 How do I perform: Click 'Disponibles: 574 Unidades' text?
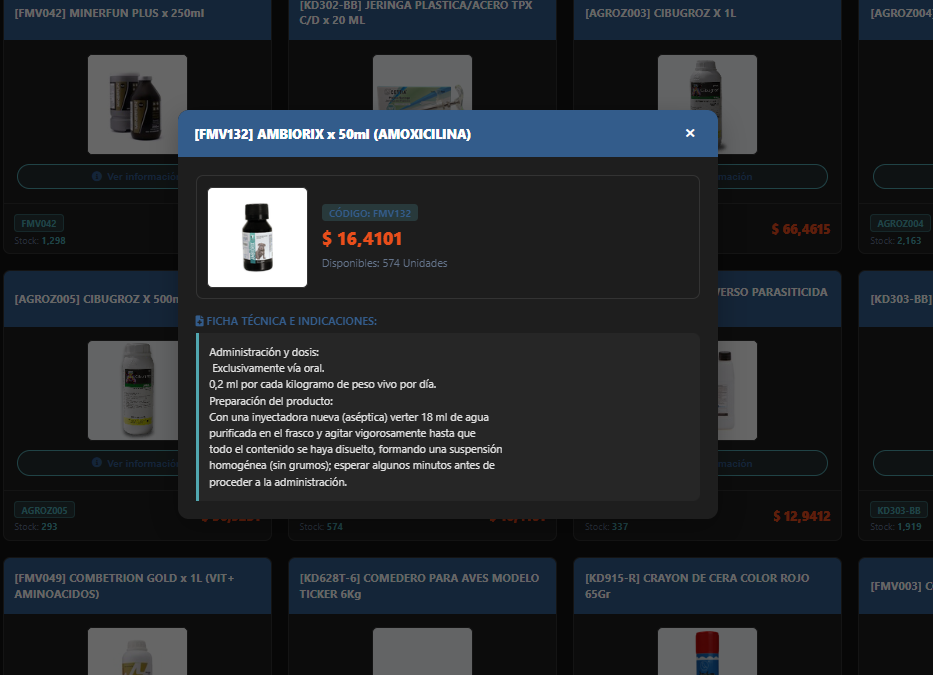pyautogui.click(x=384, y=263)
